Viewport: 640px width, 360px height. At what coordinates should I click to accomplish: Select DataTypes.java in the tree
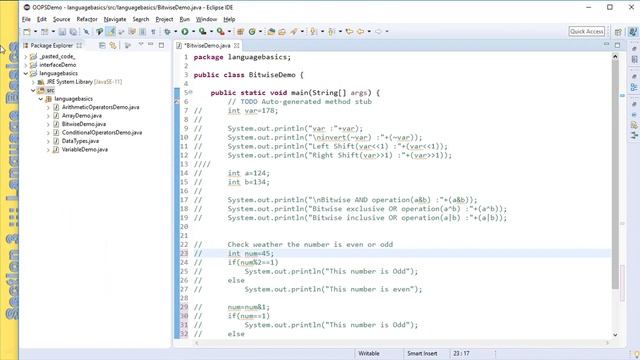pos(80,141)
